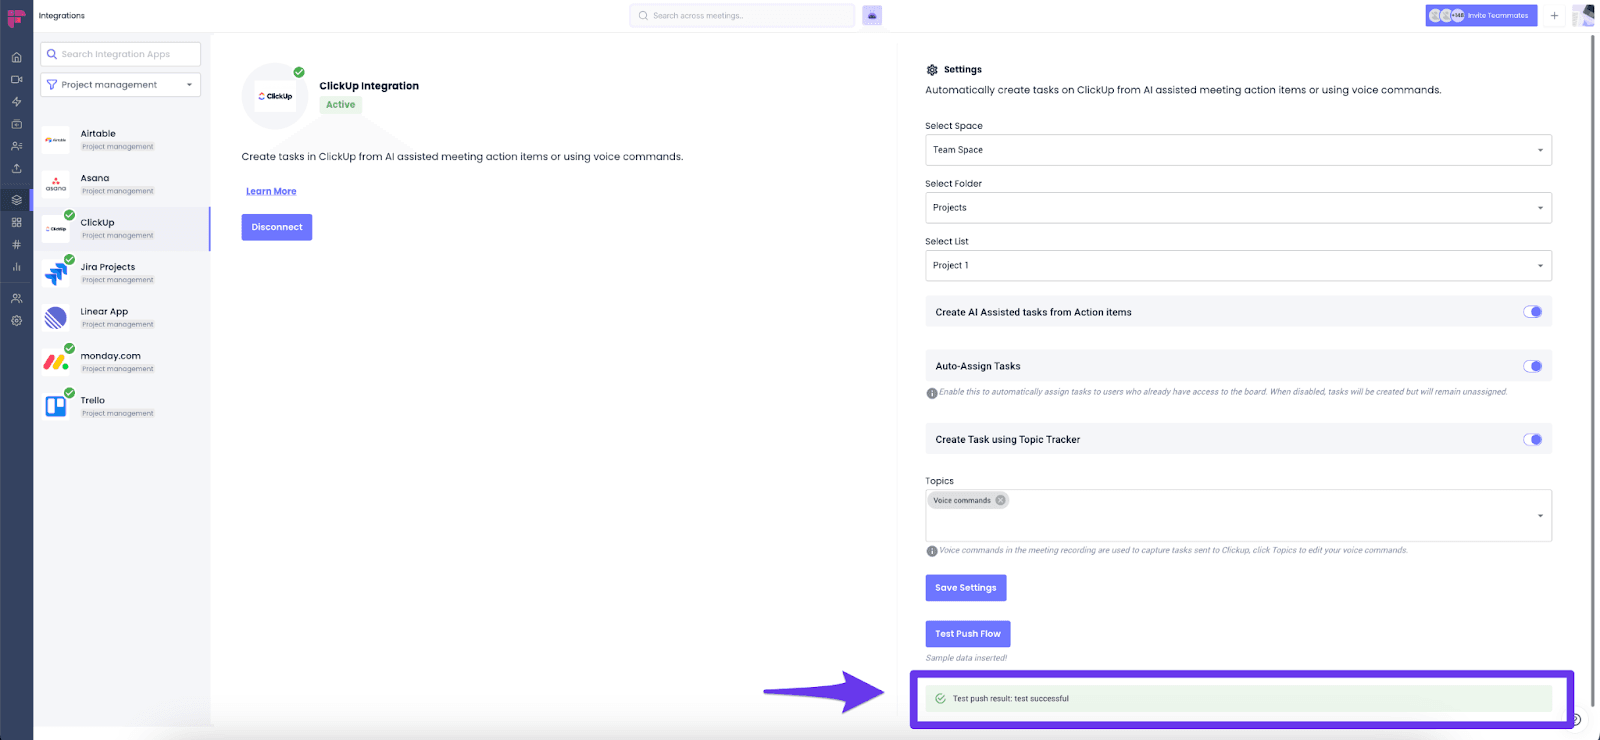
Task: Click the Trello logo icon
Action: coord(56,406)
